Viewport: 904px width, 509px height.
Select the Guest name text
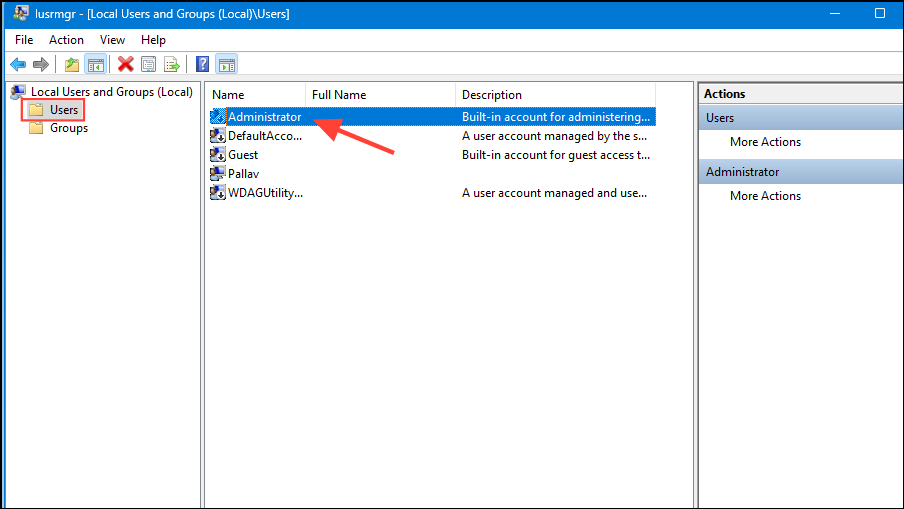tap(243, 154)
